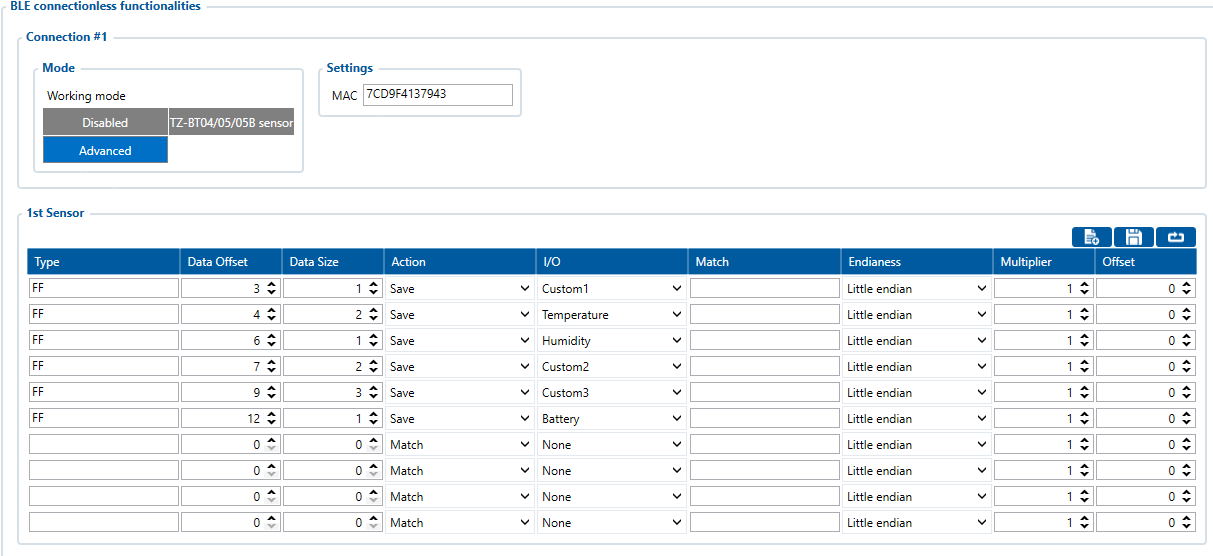Set working mode to Disabled
This screenshot has height=556, width=1213.
tap(105, 122)
